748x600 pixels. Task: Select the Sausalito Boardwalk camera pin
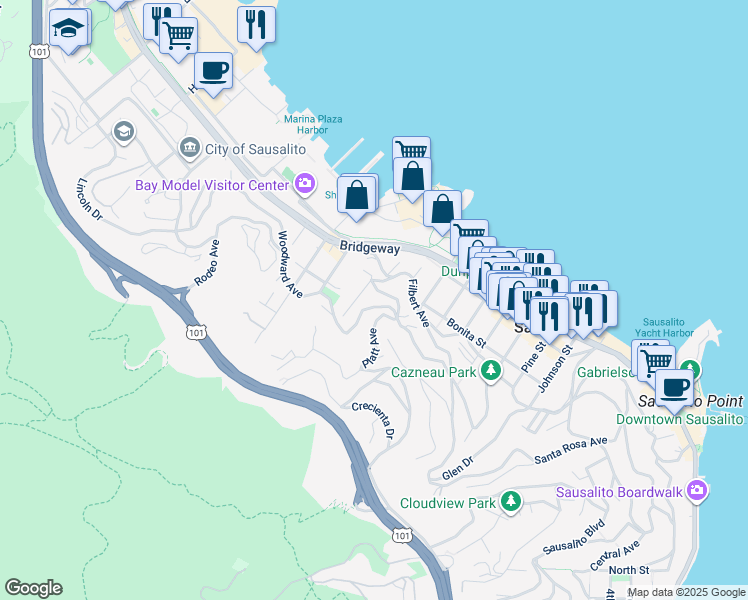click(697, 491)
